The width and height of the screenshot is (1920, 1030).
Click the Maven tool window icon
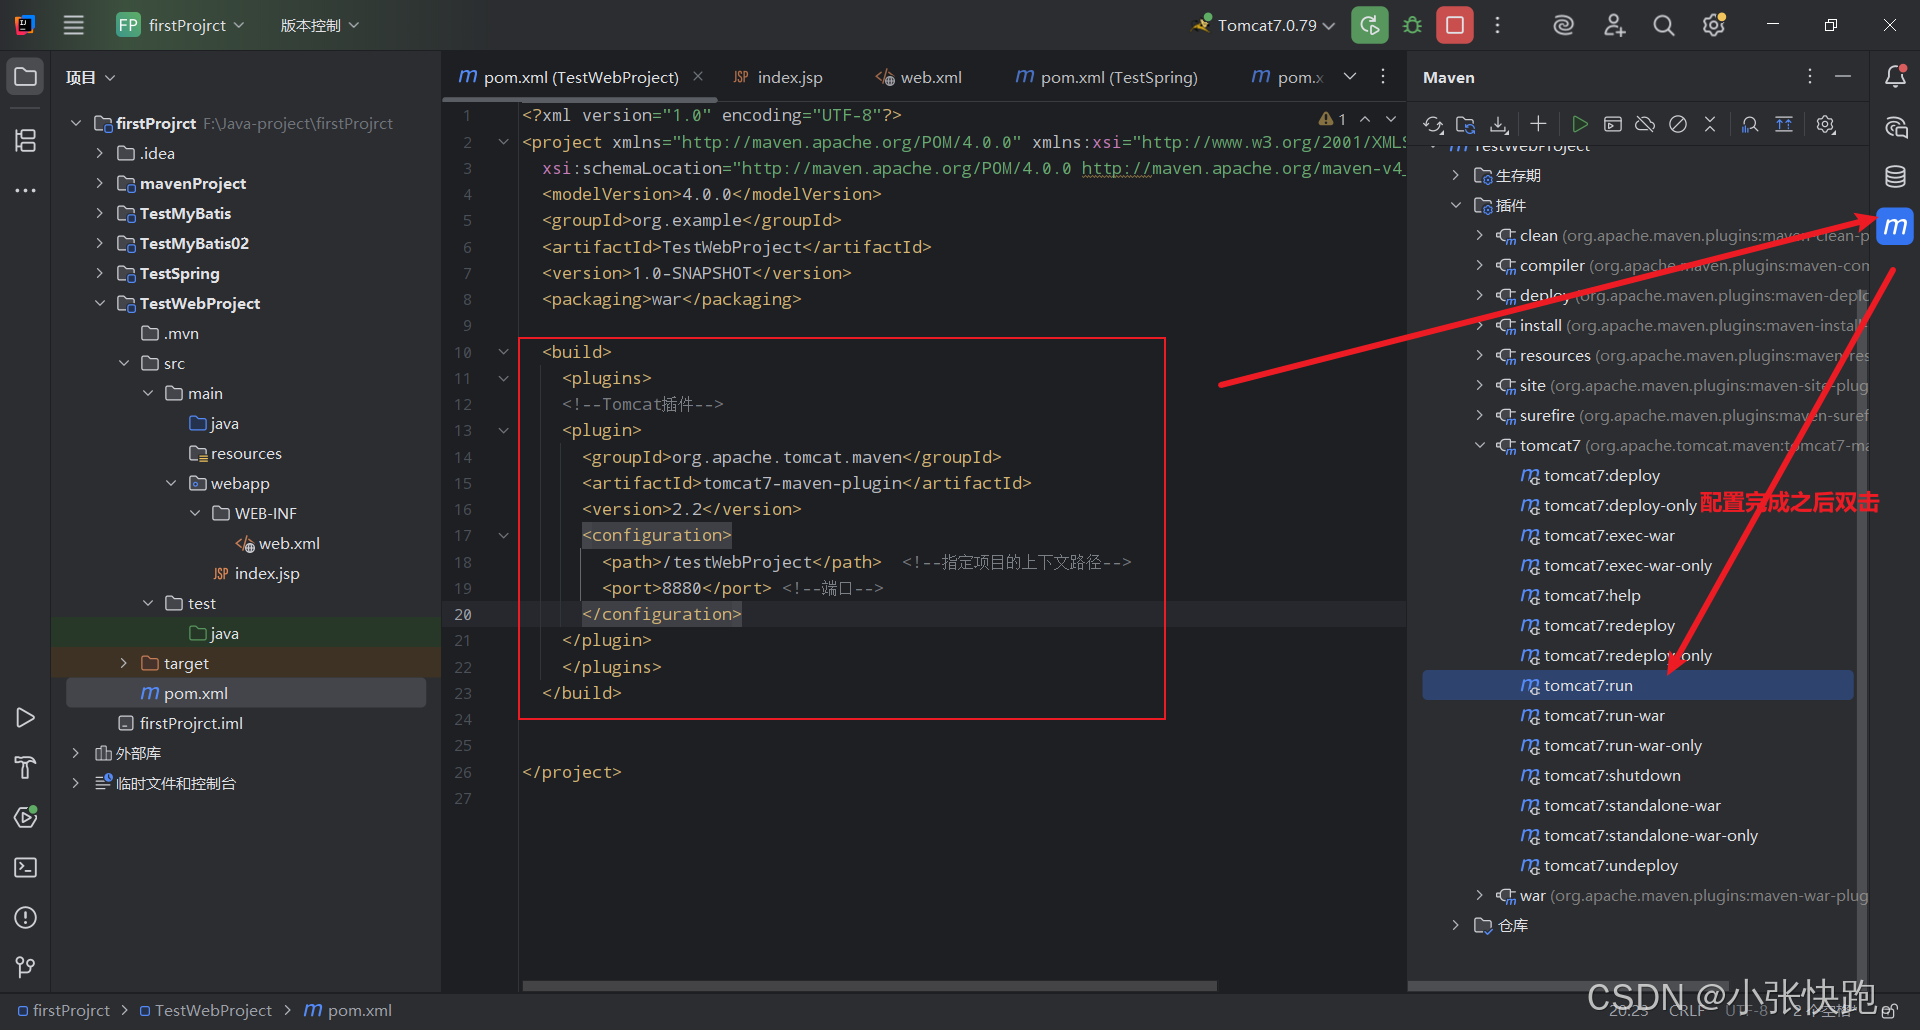point(1895,227)
